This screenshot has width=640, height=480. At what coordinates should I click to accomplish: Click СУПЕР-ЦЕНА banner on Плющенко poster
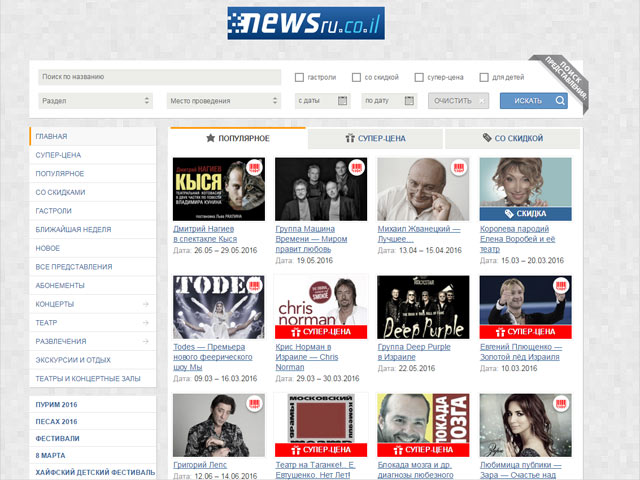click(x=525, y=332)
